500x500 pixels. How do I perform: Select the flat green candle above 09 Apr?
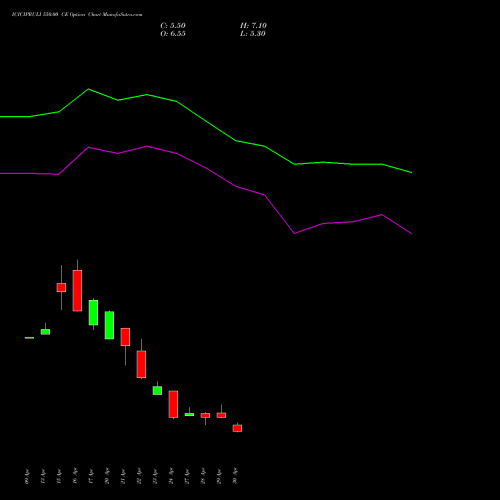(x=29, y=338)
